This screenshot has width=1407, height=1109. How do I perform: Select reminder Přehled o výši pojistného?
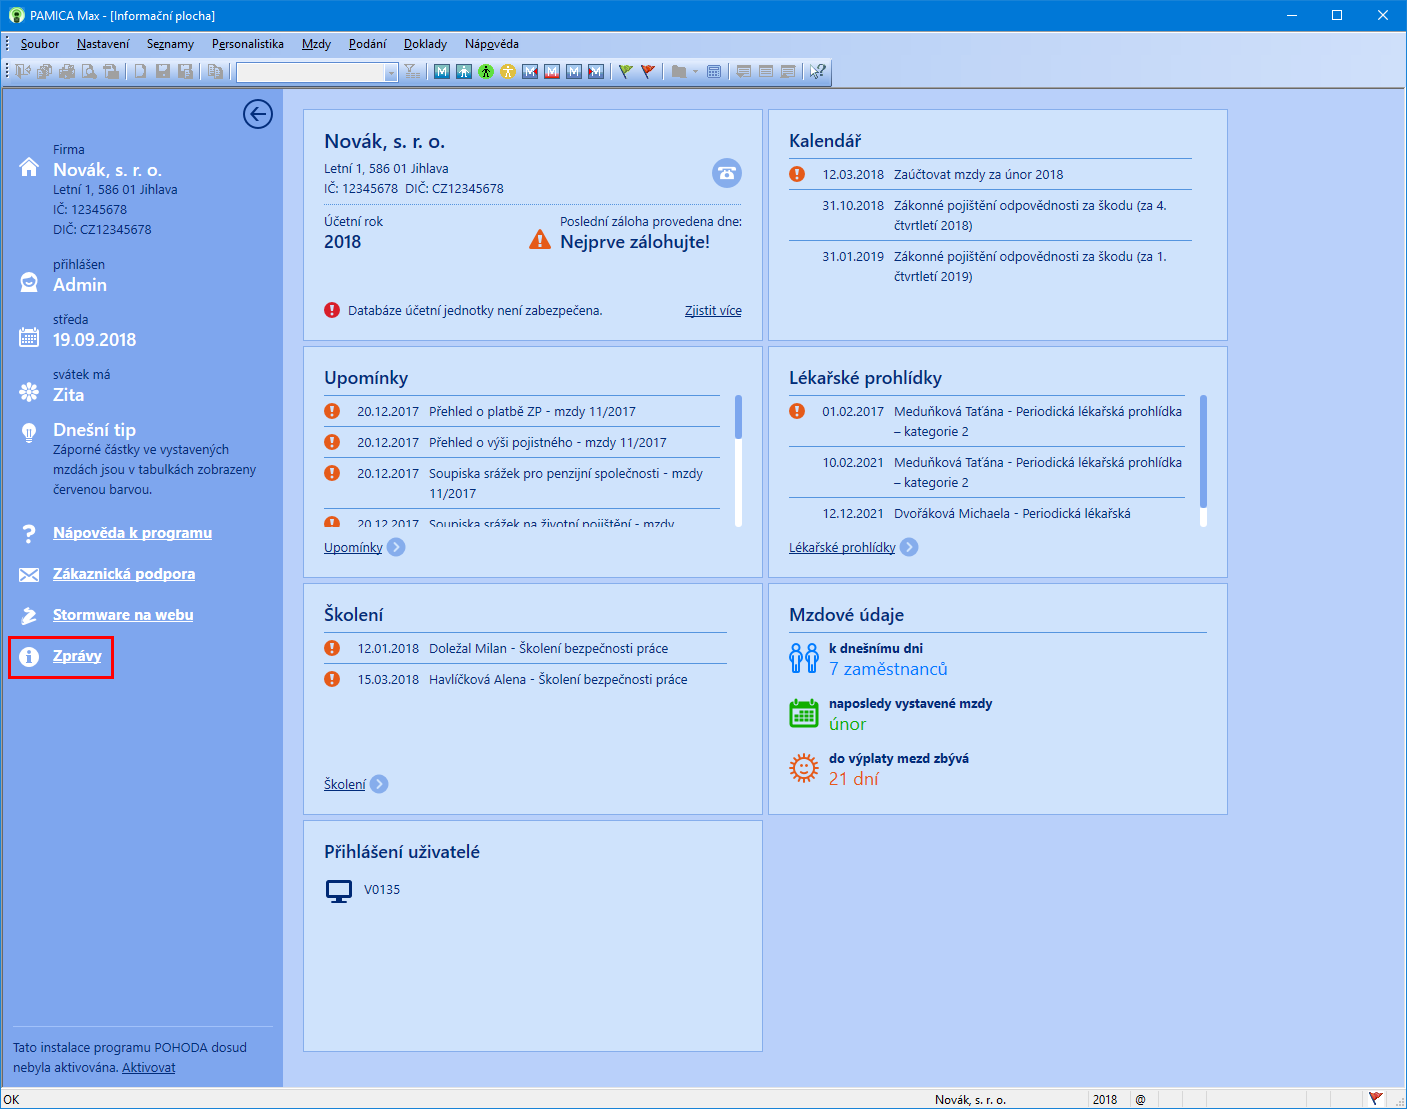coord(522,442)
